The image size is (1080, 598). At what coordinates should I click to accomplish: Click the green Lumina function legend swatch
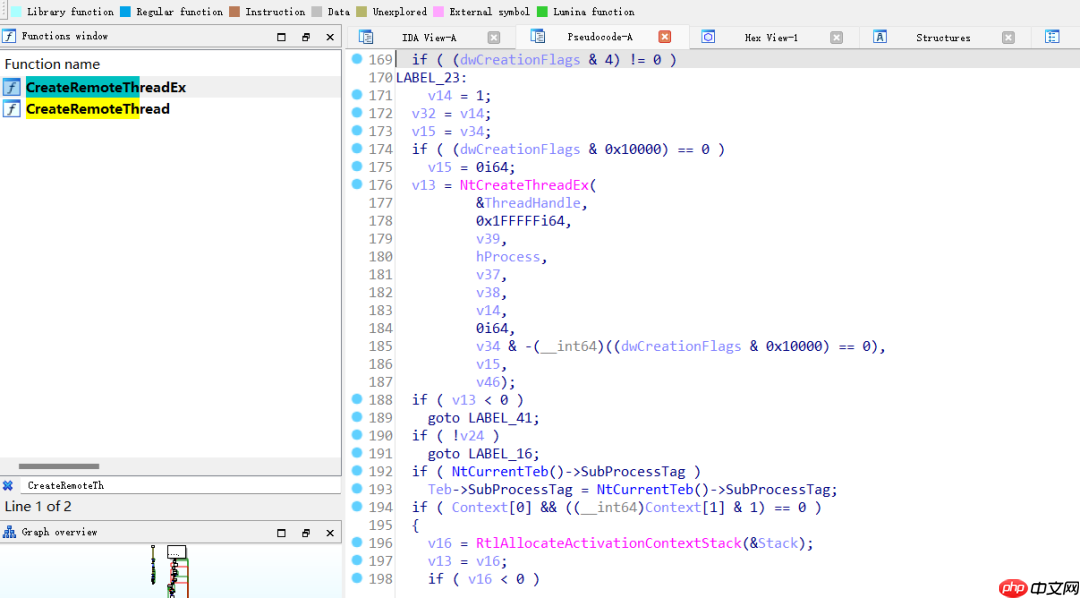click(x=542, y=12)
